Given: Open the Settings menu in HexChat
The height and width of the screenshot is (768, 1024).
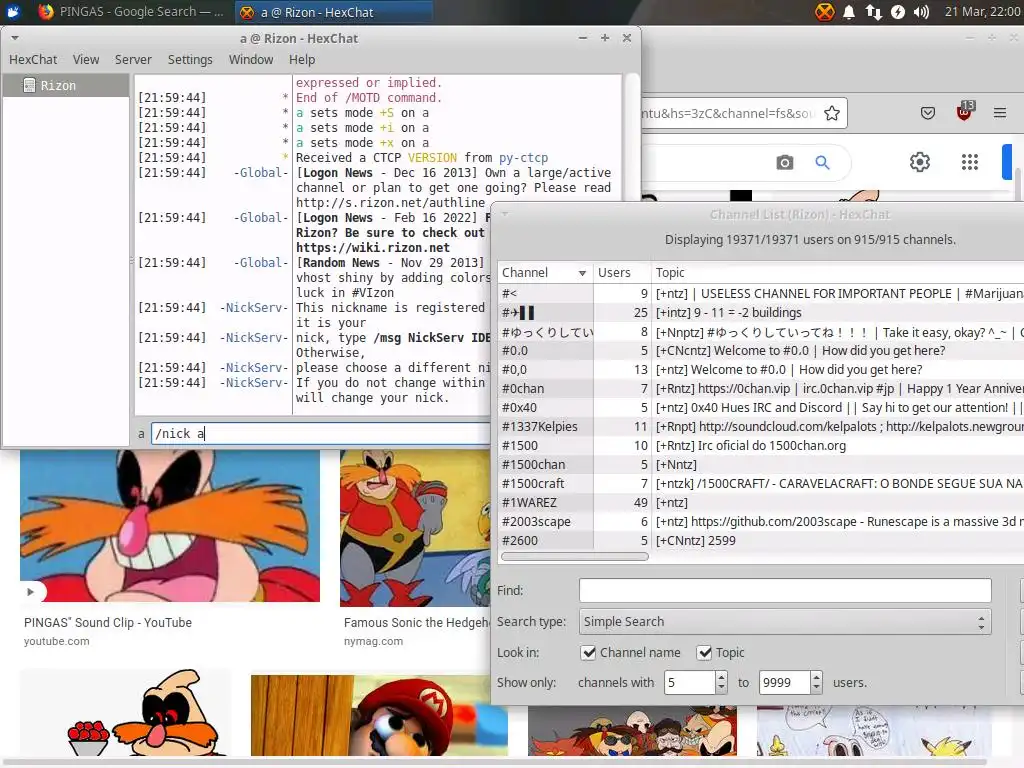Looking at the screenshot, I should pyautogui.click(x=190, y=59).
